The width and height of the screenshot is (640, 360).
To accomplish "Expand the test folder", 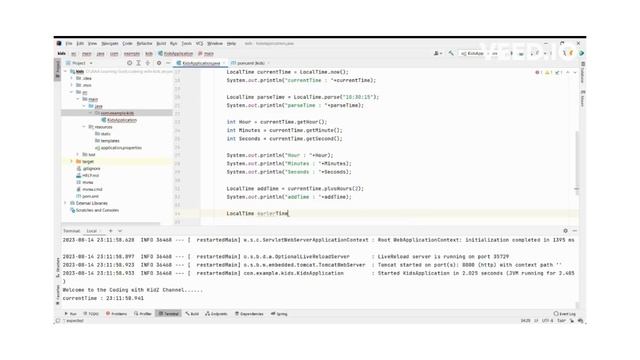I will (78, 155).
